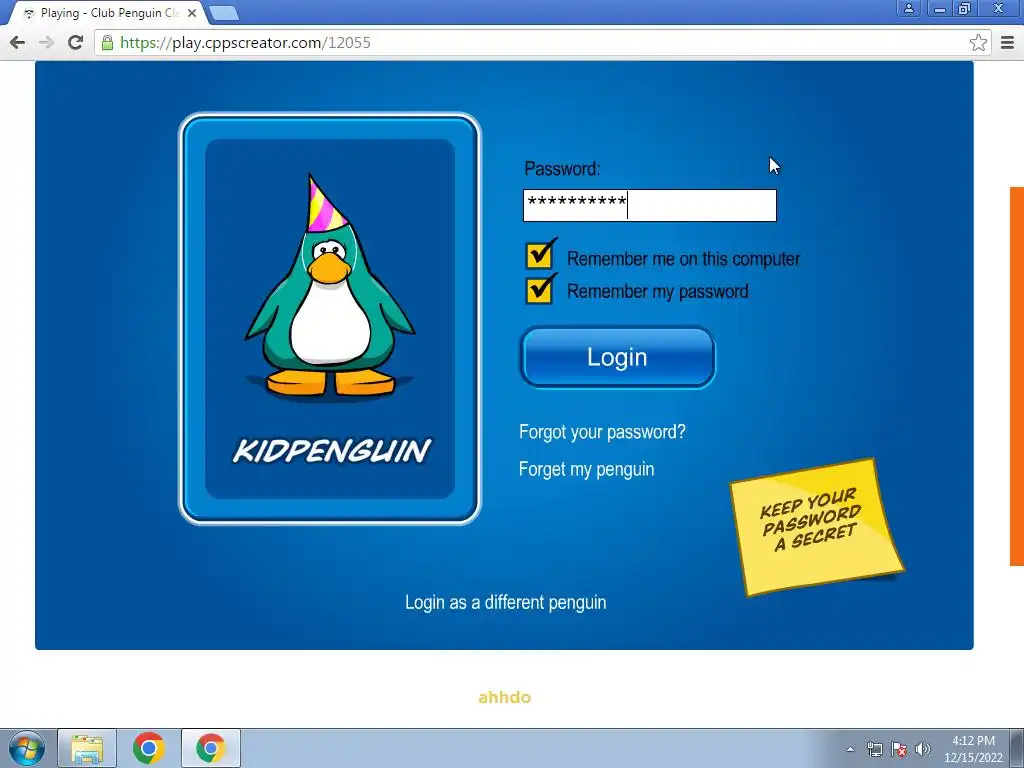Restore down the Chrome window
The image size is (1024, 768).
(x=965, y=8)
